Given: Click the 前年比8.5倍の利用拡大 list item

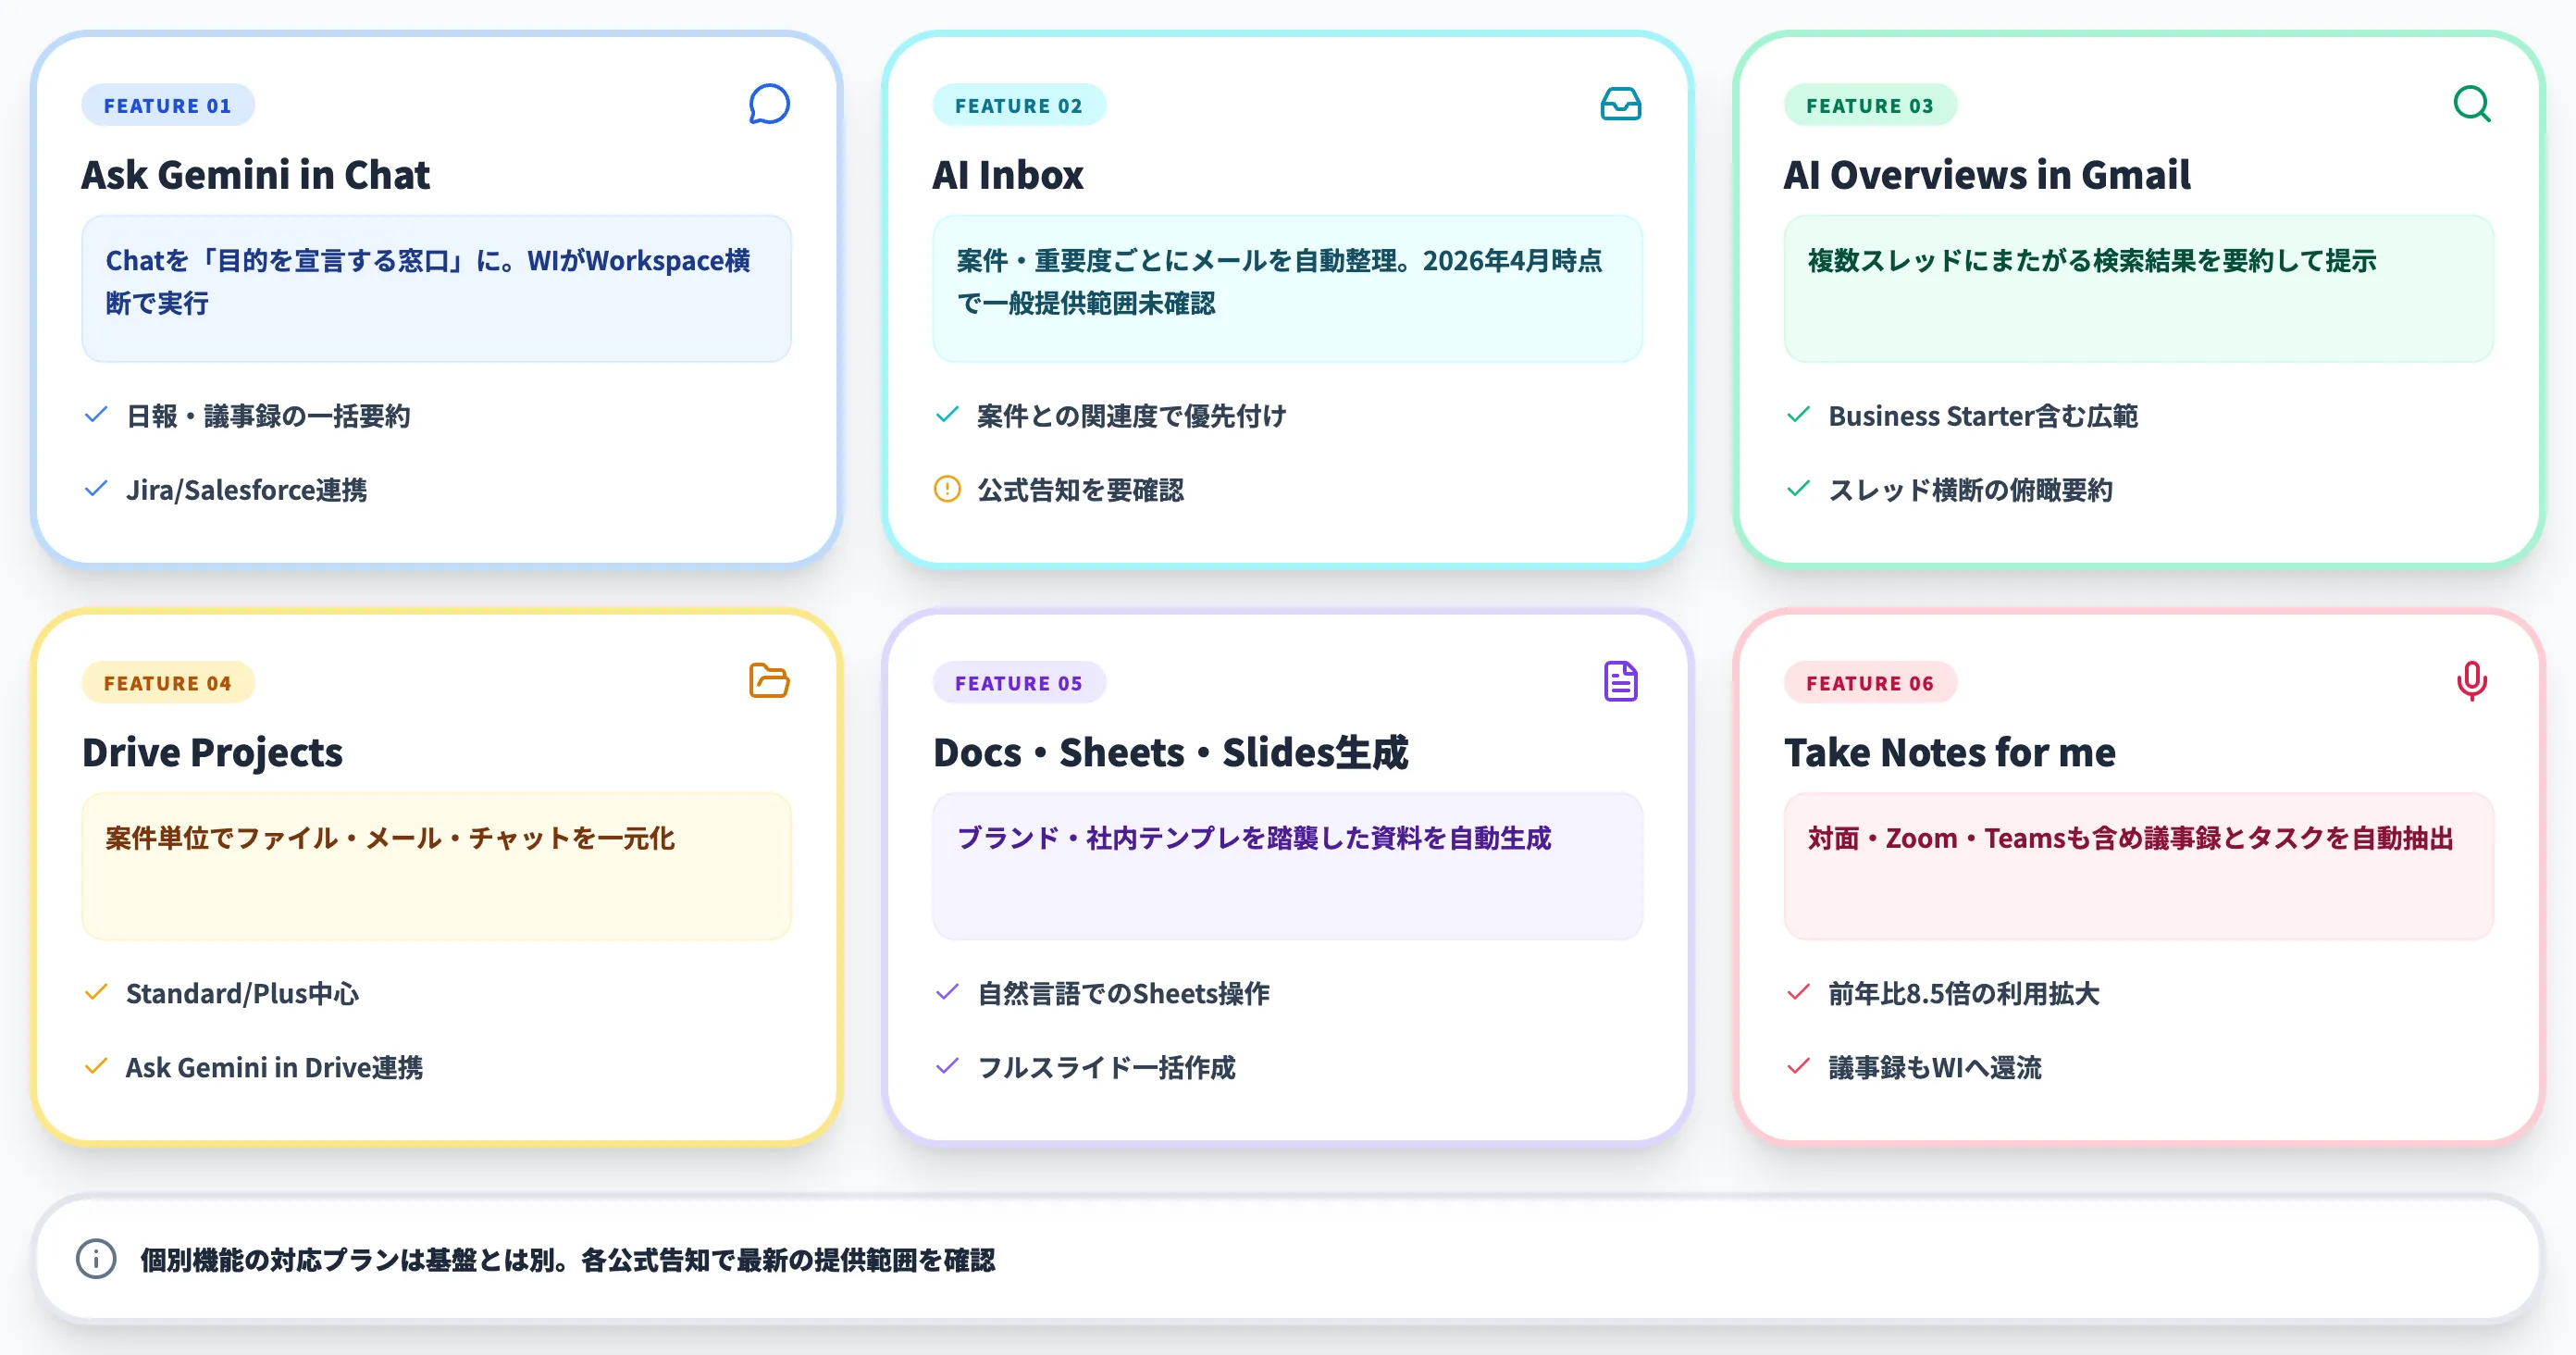Looking at the screenshot, I should coord(1963,993).
